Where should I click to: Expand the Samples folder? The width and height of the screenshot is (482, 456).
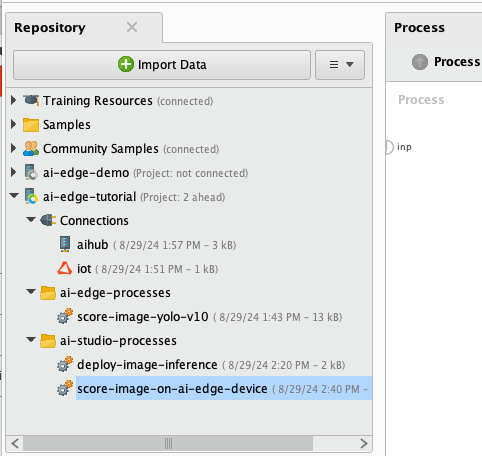pos(13,124)
